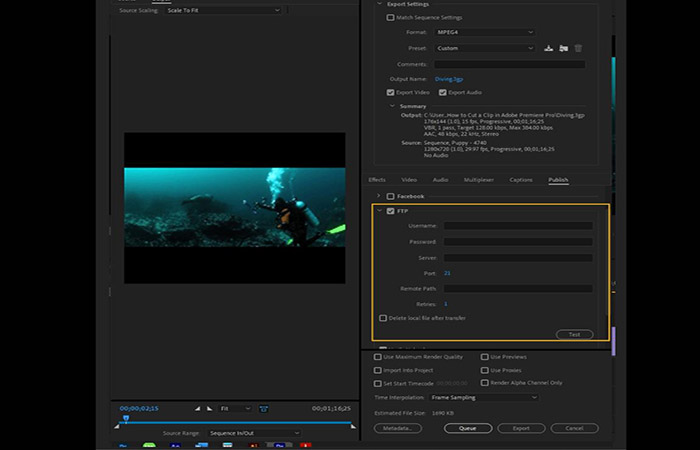700x450 pixels.
Task: Enable Match Sequence Settings checkbox
Action: (391, 17)
